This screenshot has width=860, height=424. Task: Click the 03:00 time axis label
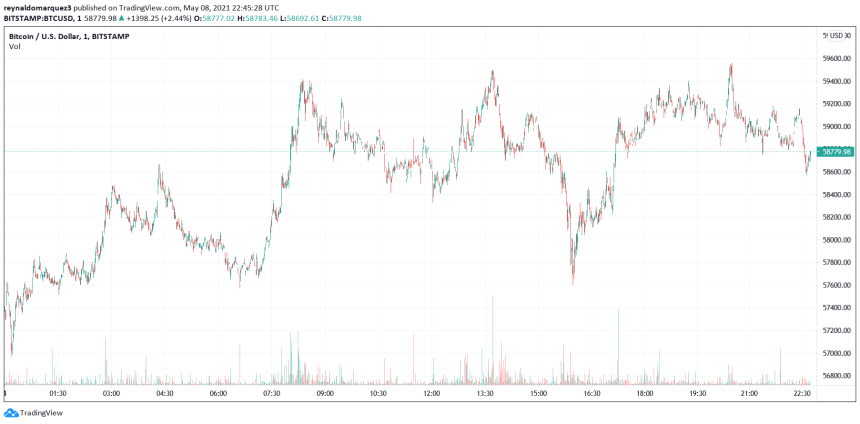(x=111, y=393)
